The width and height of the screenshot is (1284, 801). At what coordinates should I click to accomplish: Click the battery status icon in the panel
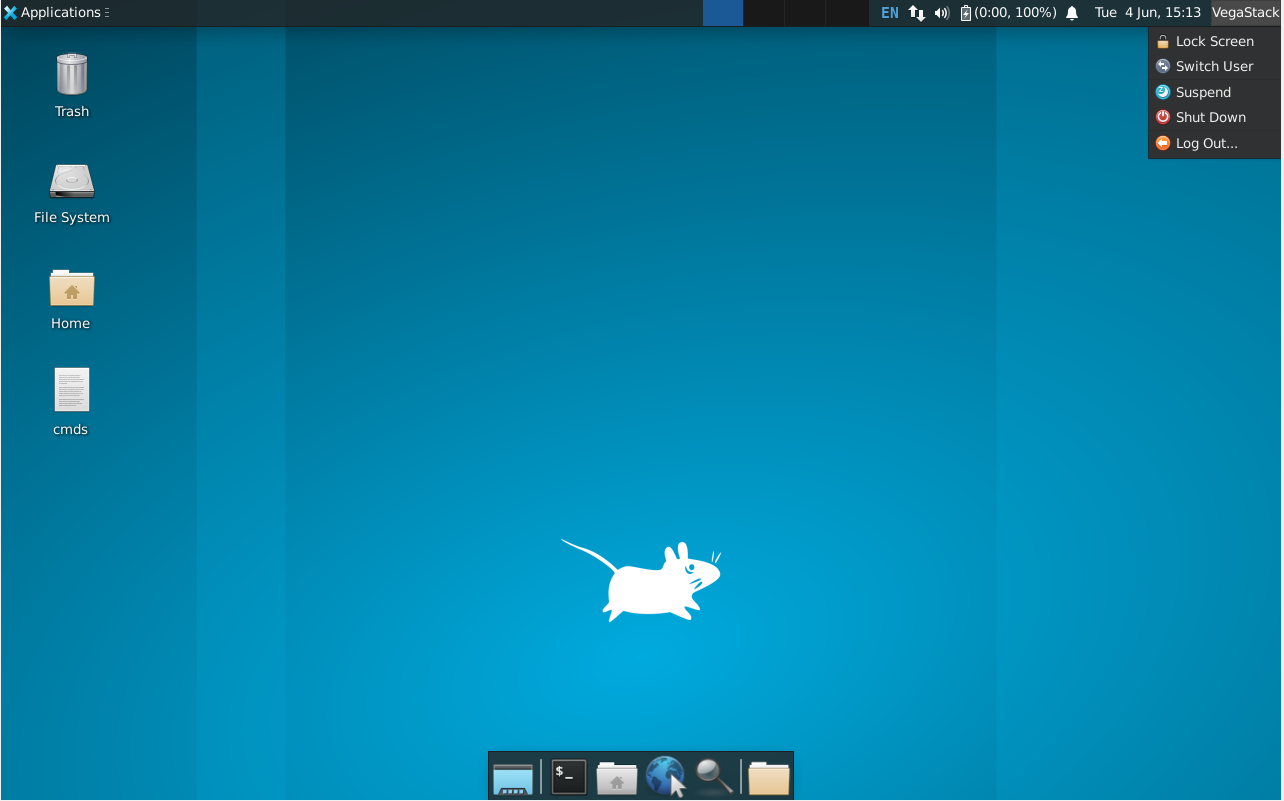tap(963, 12)
